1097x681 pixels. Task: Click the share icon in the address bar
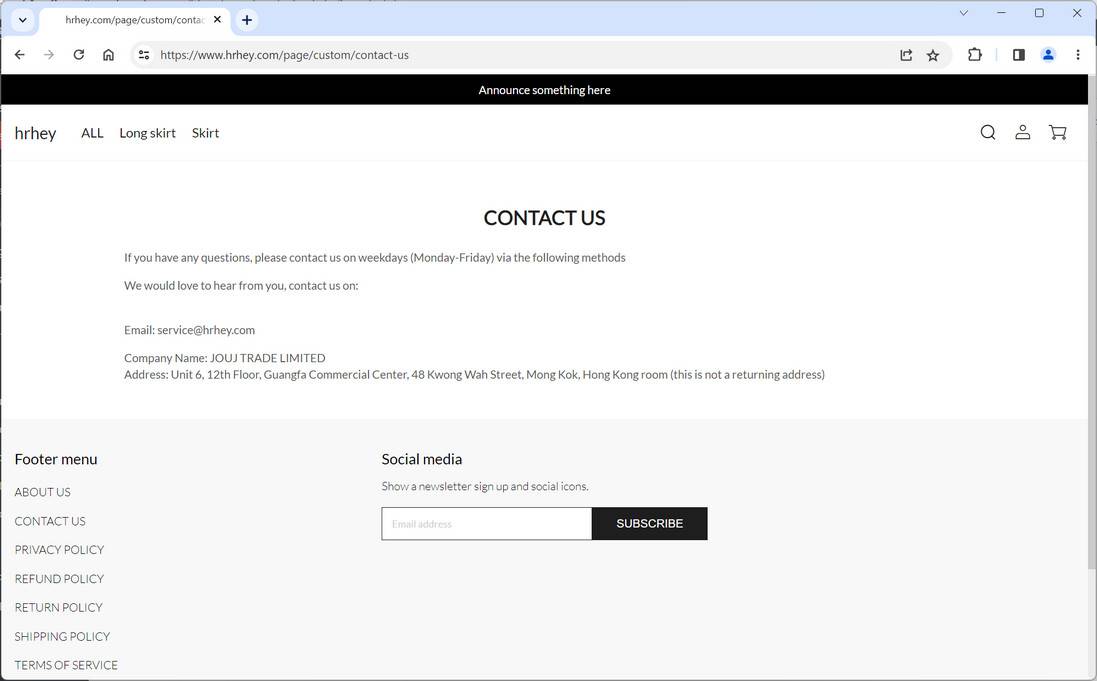coord(905,55)
